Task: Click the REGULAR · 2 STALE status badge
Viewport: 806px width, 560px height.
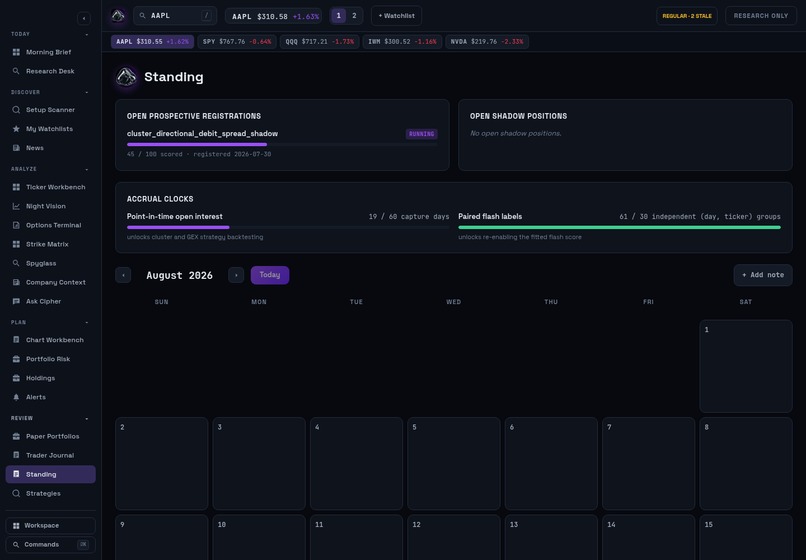Action: [x=687, y=16]
